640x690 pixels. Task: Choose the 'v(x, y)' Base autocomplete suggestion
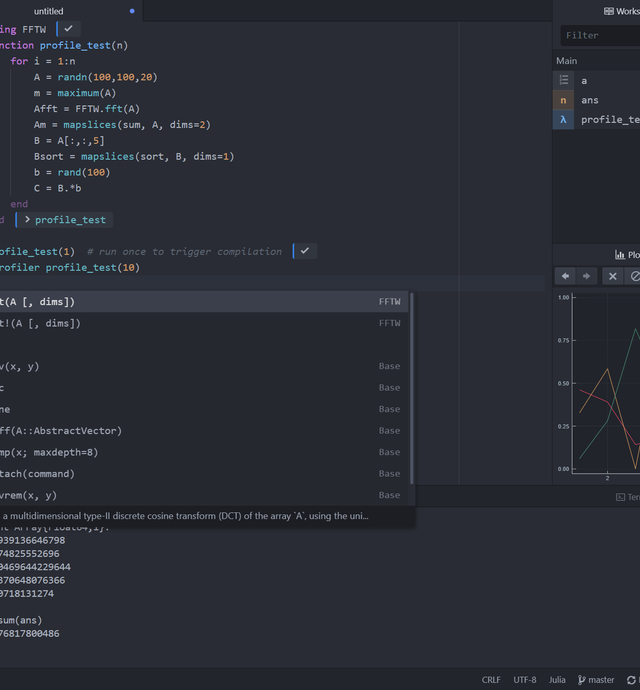coord(204,366)
